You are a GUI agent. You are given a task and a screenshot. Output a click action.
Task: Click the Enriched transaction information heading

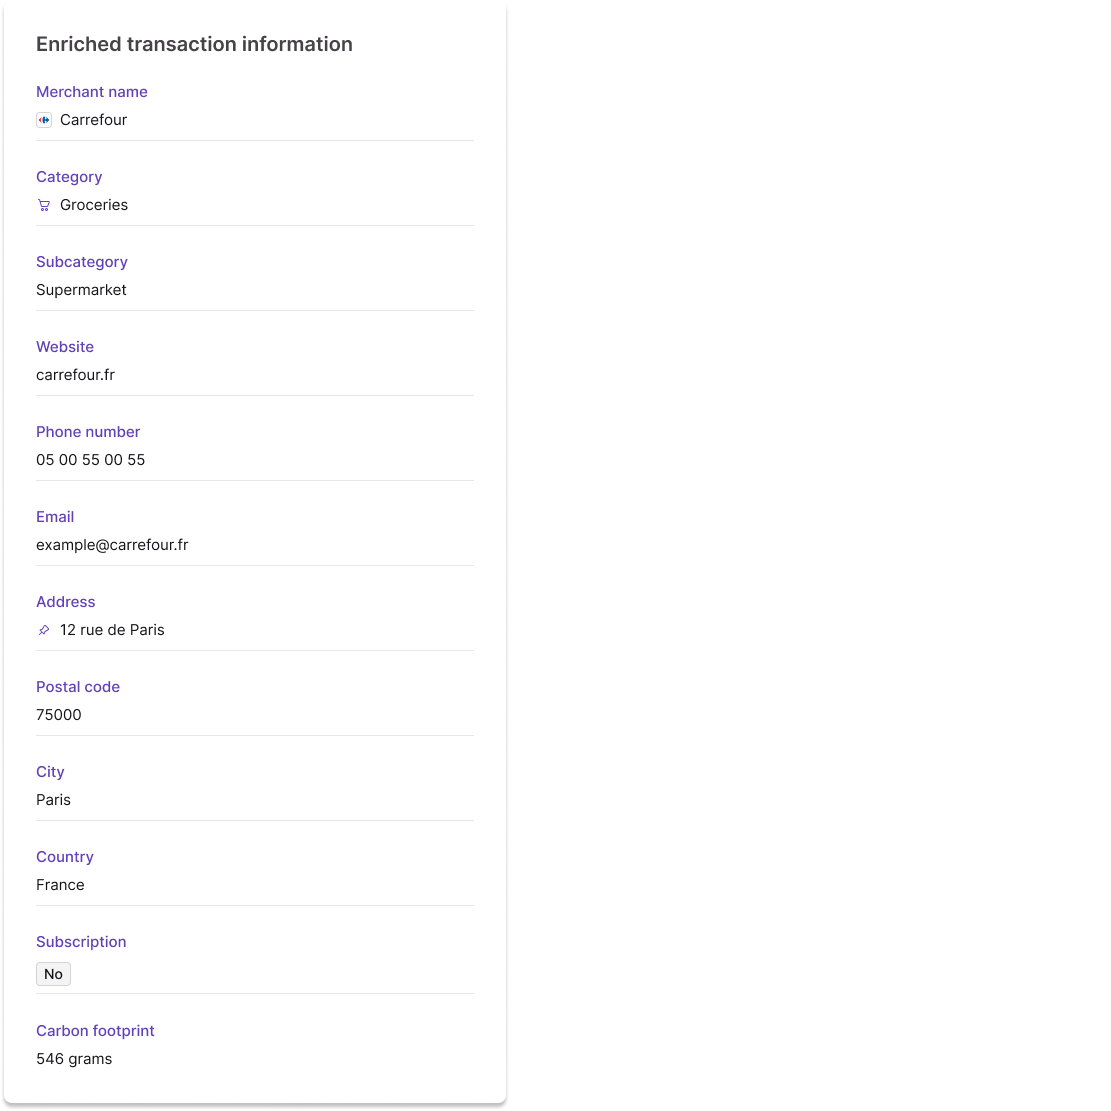coord(194,44)
